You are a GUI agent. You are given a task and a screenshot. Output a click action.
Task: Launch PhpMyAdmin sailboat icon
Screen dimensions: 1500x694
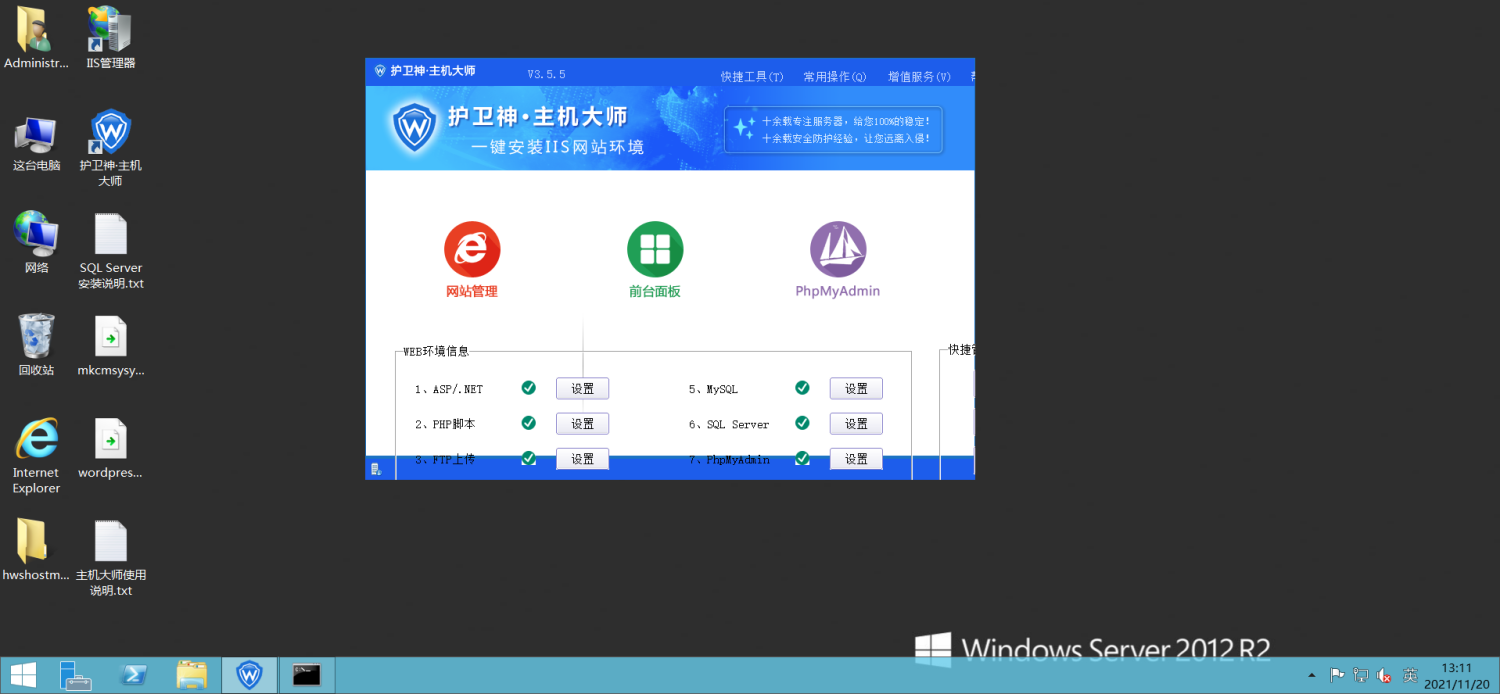[x=838, y=250]
